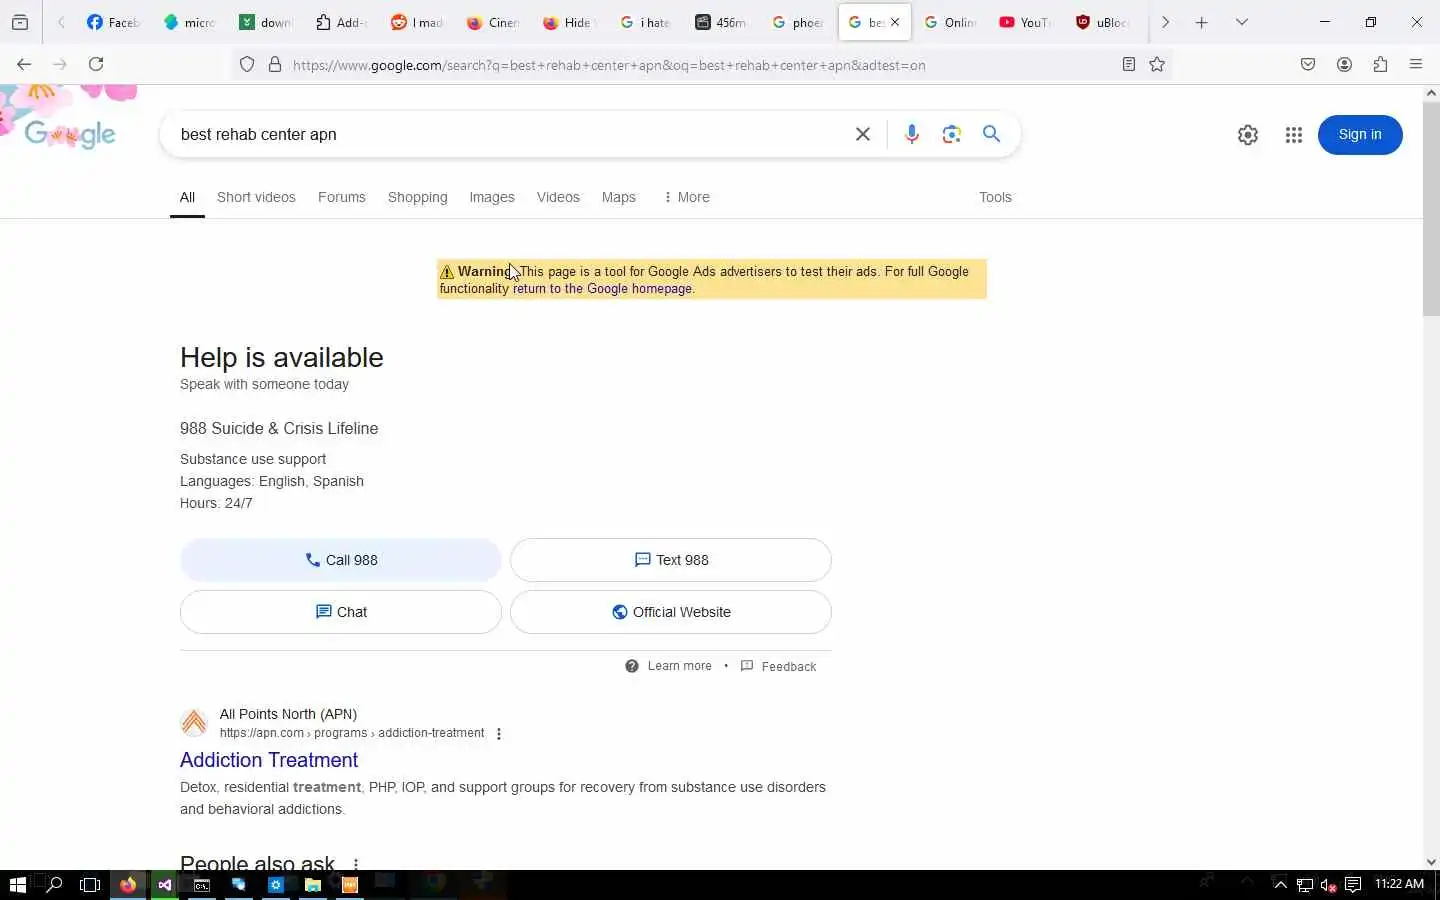1440x900 pixels.
Task: Open the Windows notification center
Action: point(1353,884)
